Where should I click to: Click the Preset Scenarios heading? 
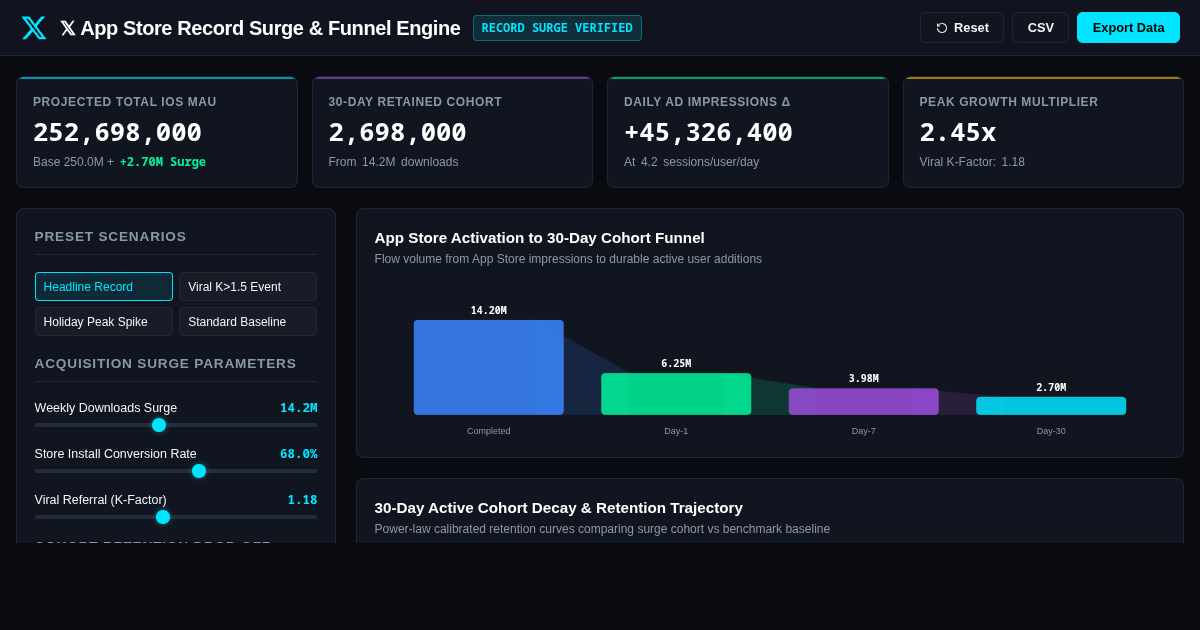pyautogui.click(x=111, y=237)
